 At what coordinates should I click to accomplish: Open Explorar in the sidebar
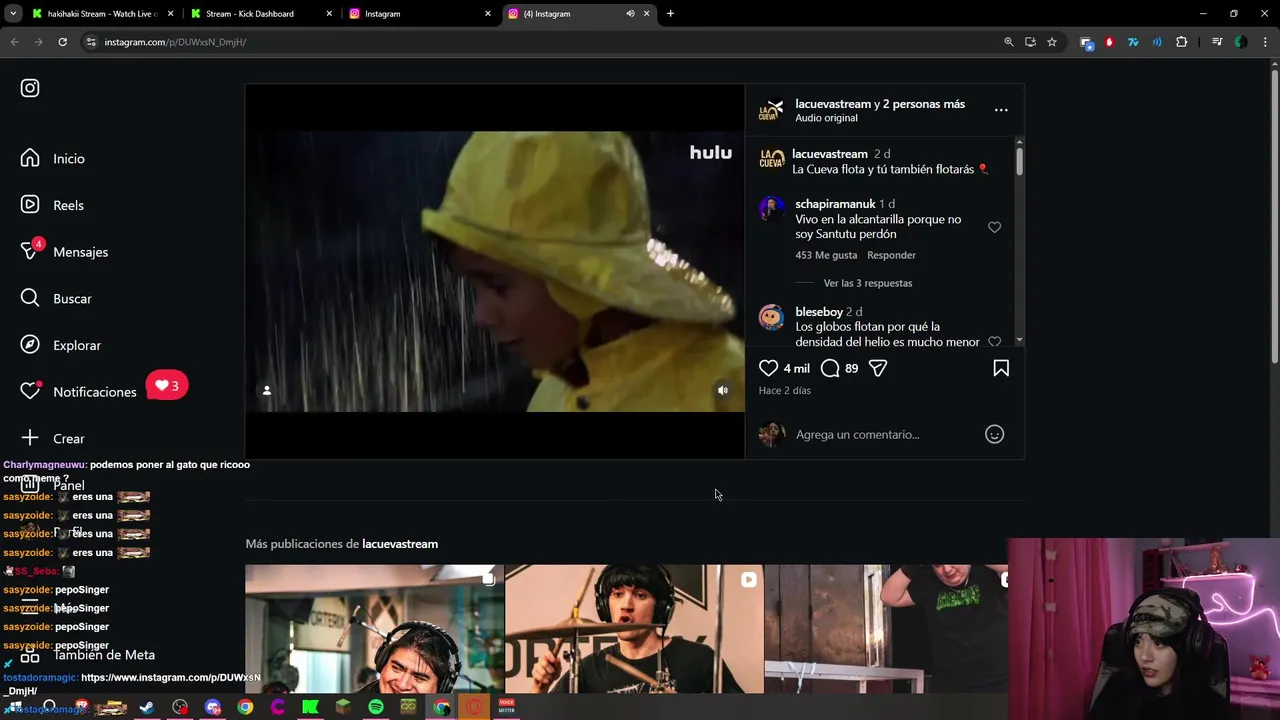coord(62,345)
